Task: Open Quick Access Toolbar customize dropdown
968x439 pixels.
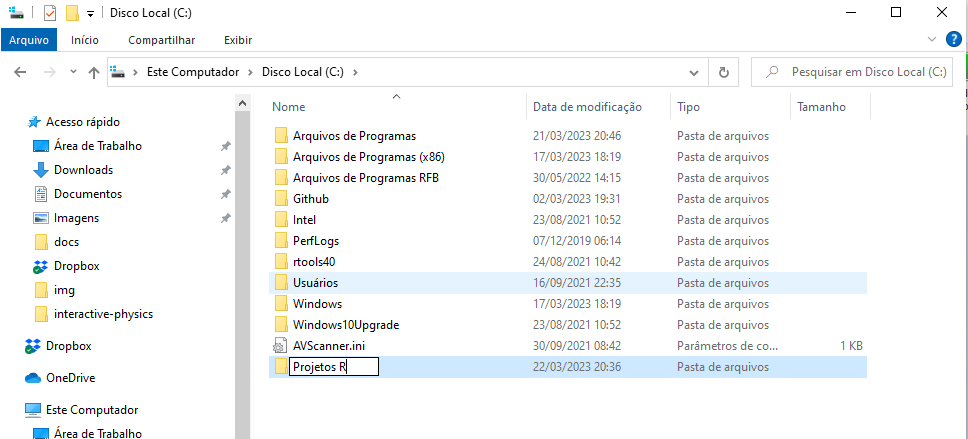Action: tap(90, 13)
